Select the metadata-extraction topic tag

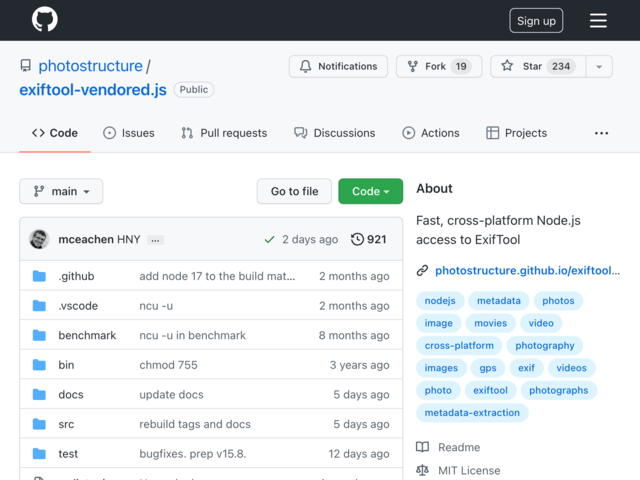point(472,413)
